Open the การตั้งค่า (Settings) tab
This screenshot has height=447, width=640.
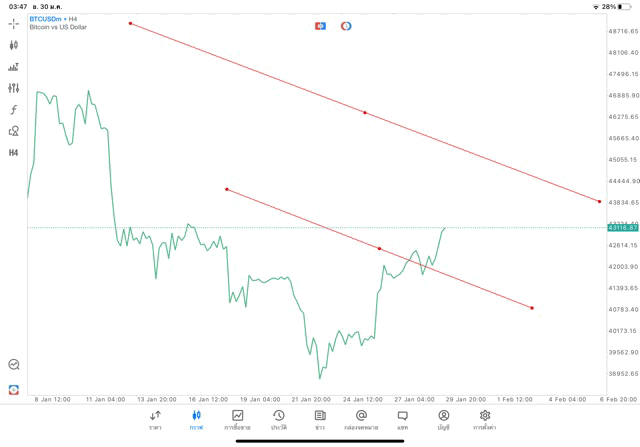(485, 419)
